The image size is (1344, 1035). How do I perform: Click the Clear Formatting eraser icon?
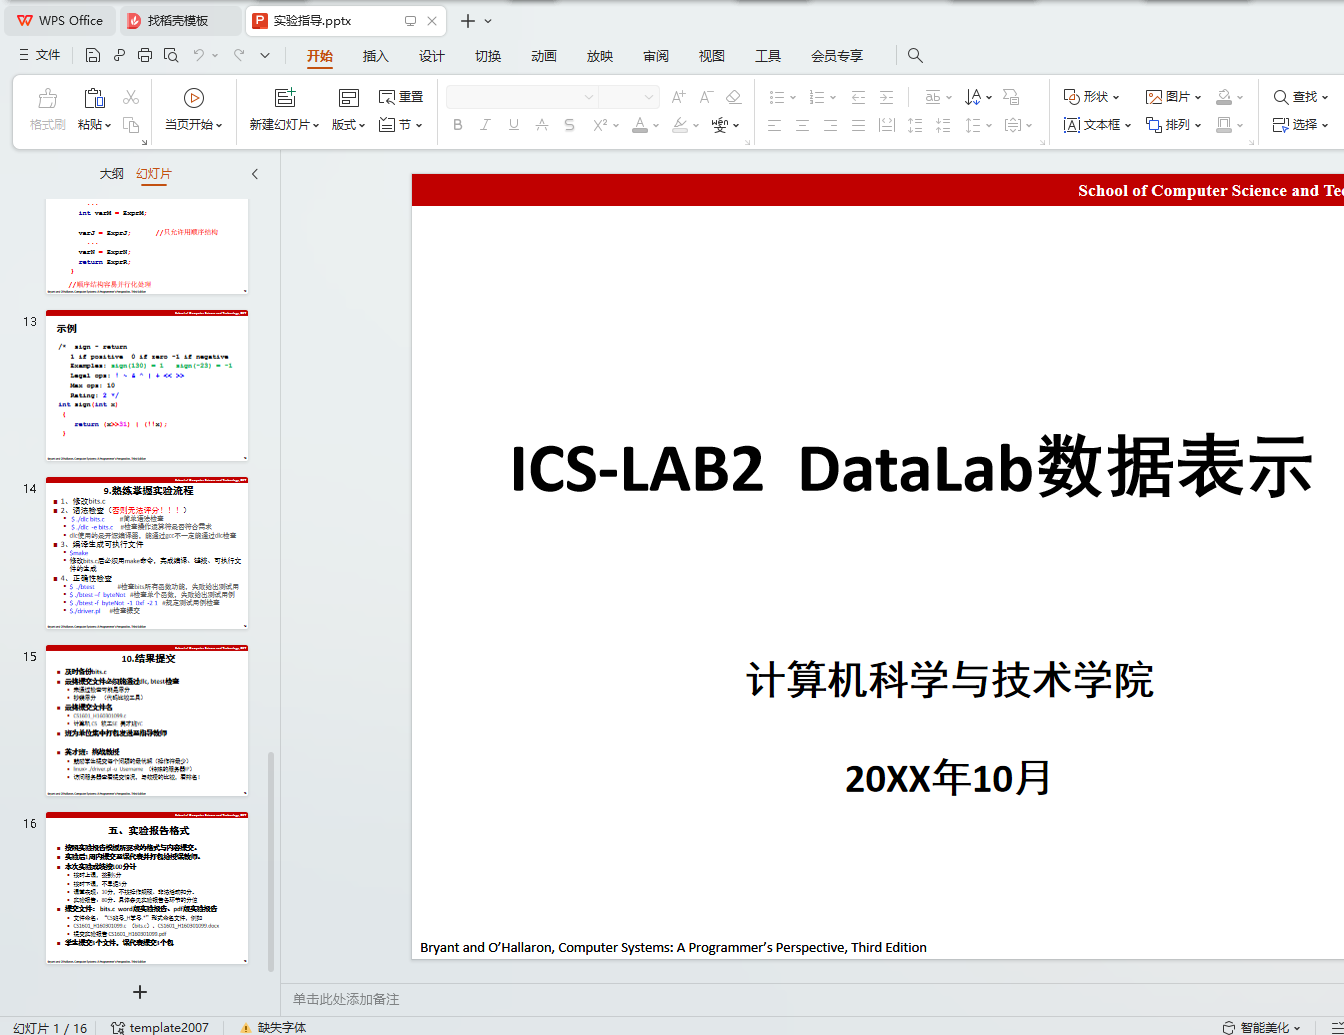[x=734, y=97]
